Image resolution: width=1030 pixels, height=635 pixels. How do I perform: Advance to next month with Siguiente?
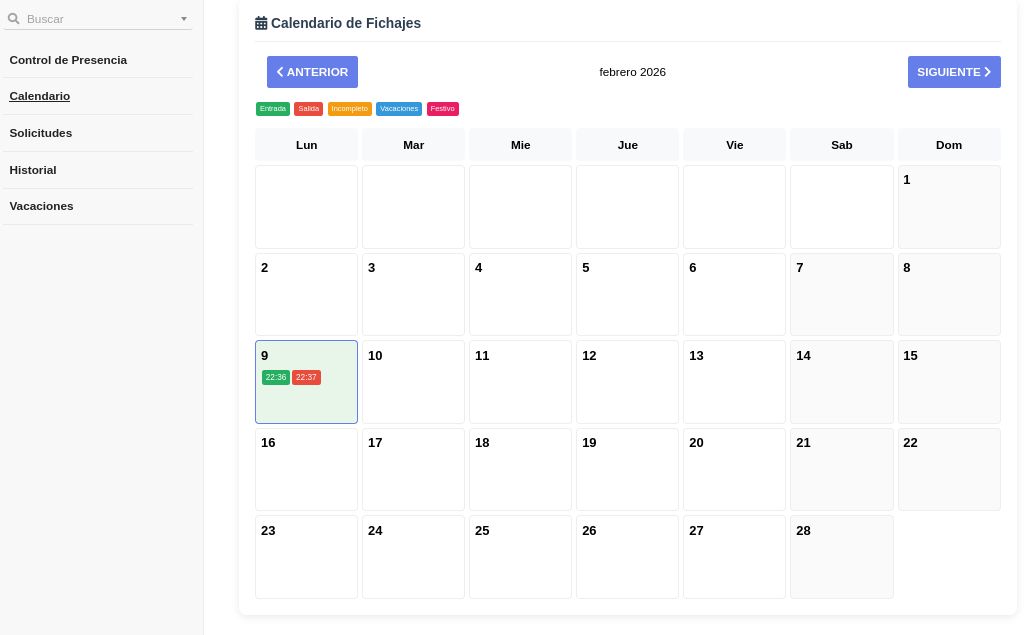click(x=954, y=72)
